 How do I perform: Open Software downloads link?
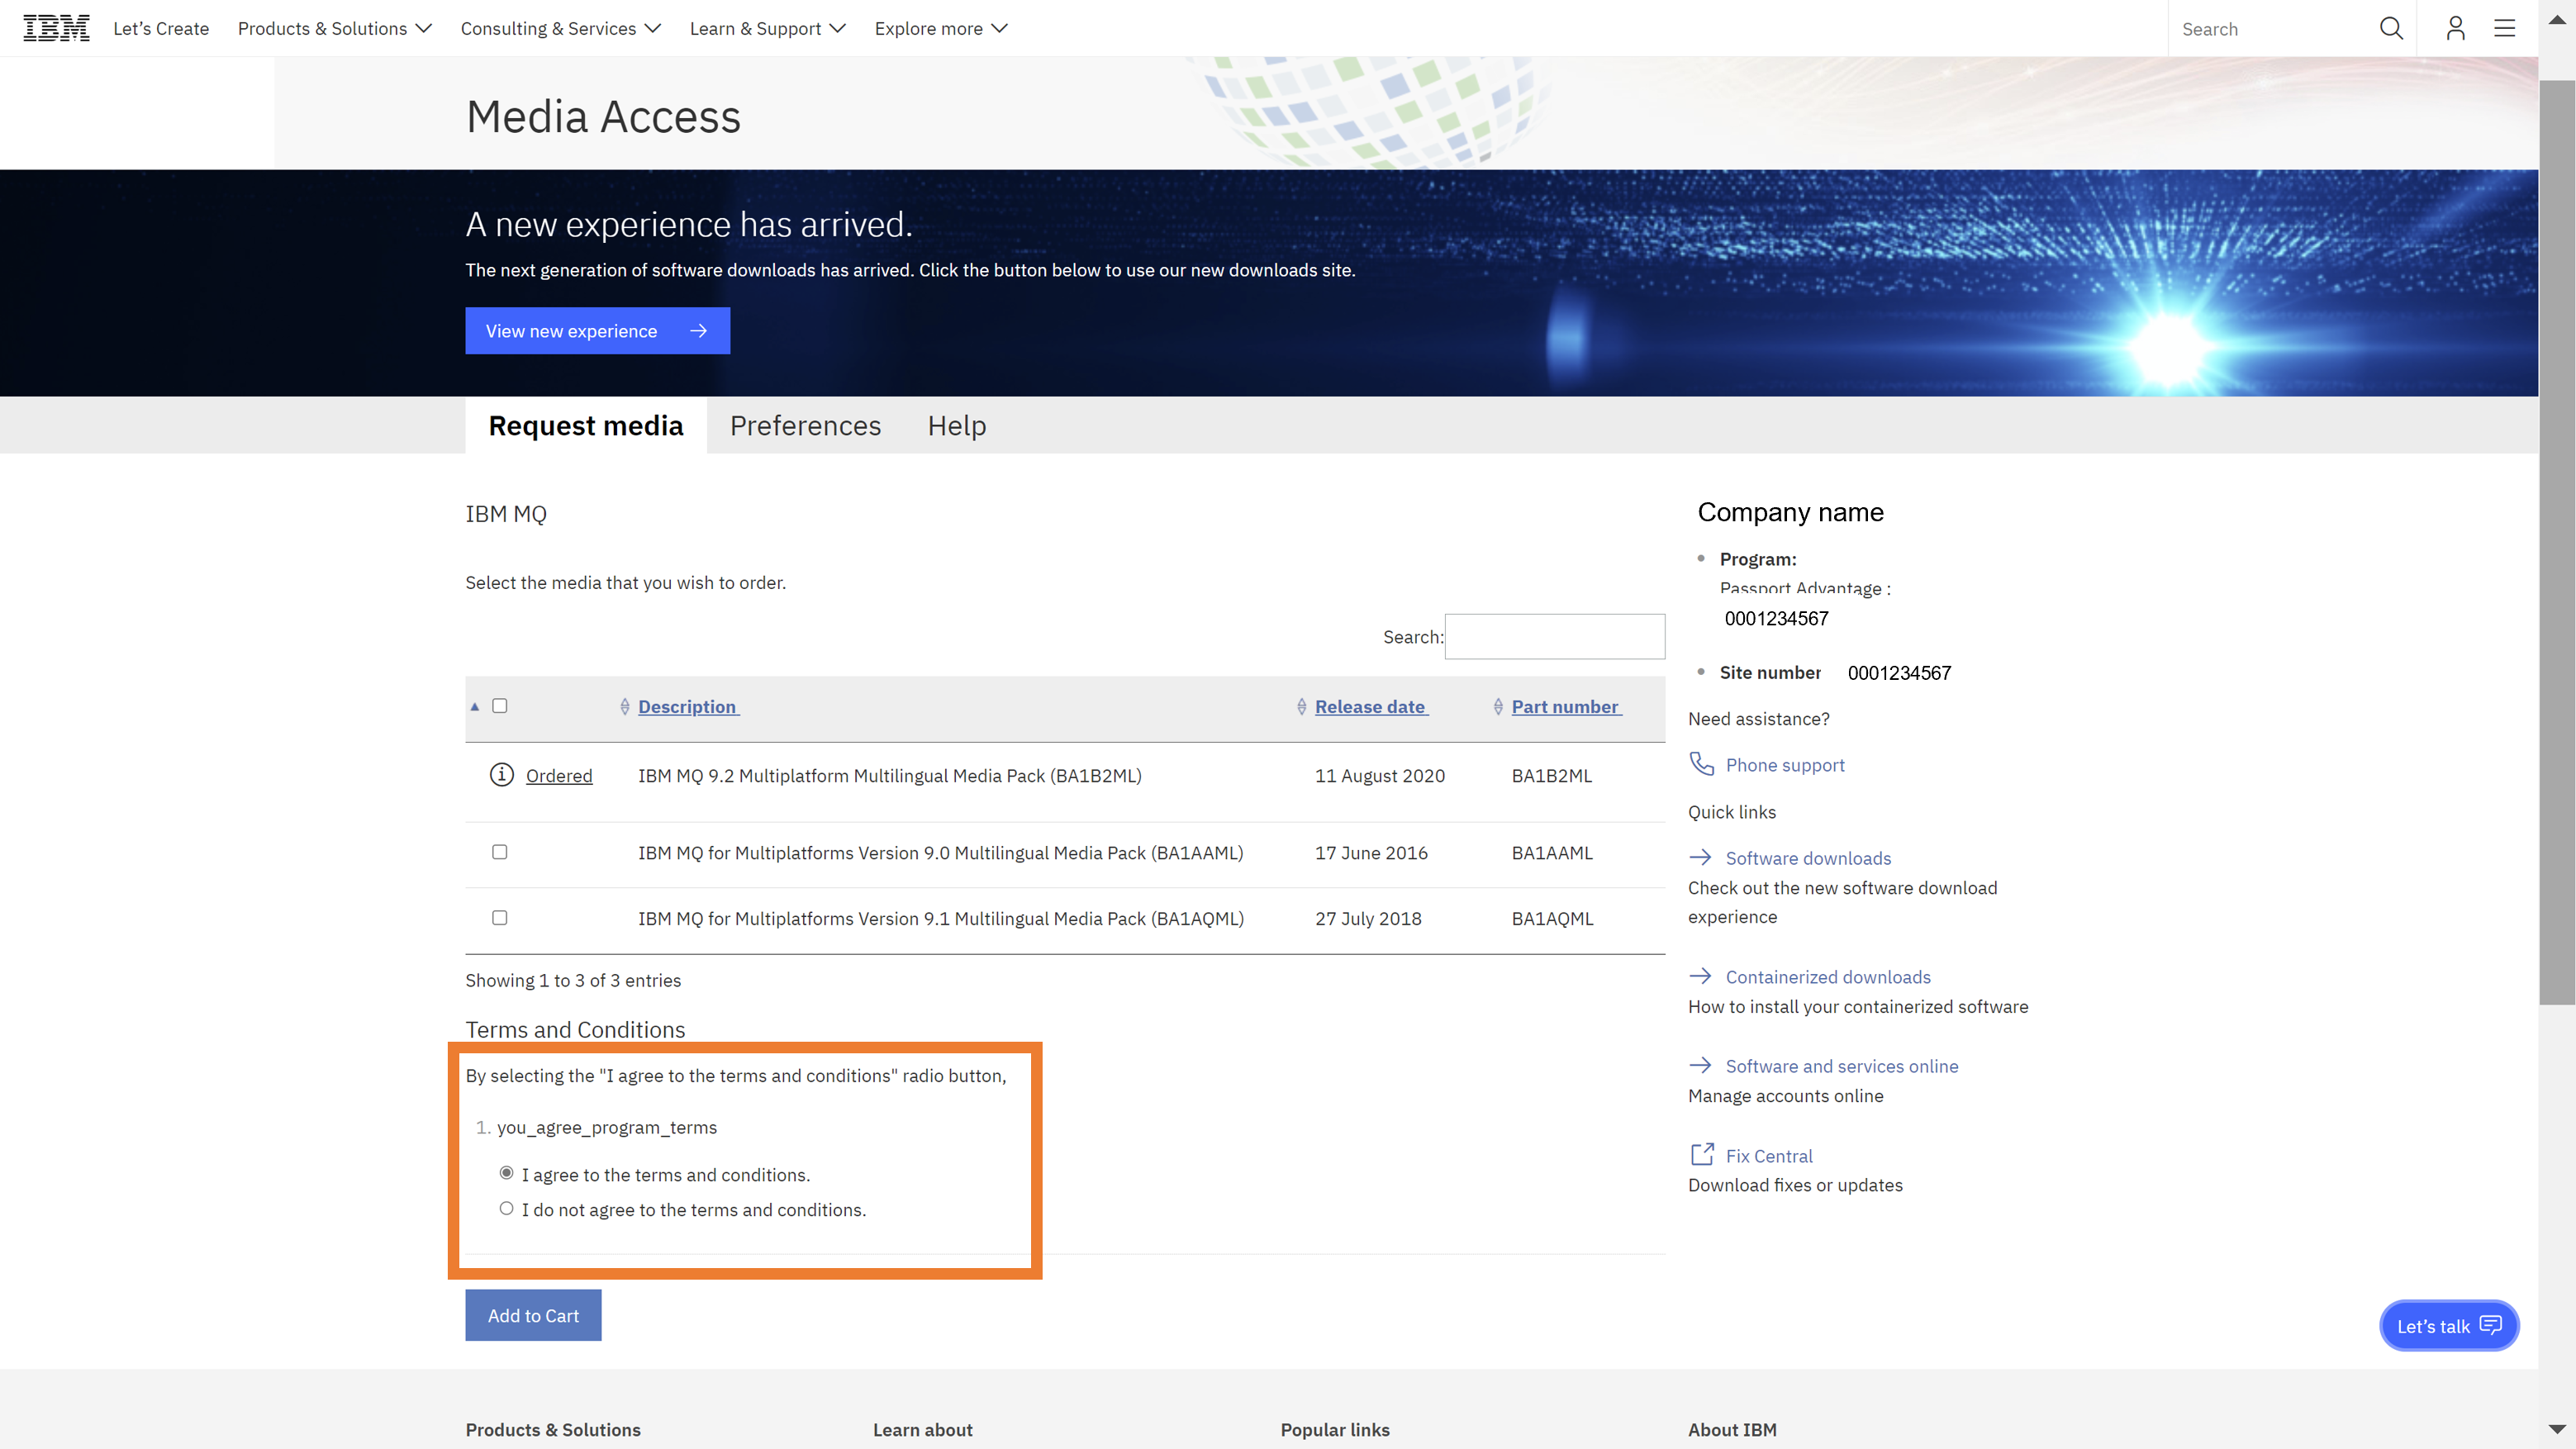(1808, 858)
